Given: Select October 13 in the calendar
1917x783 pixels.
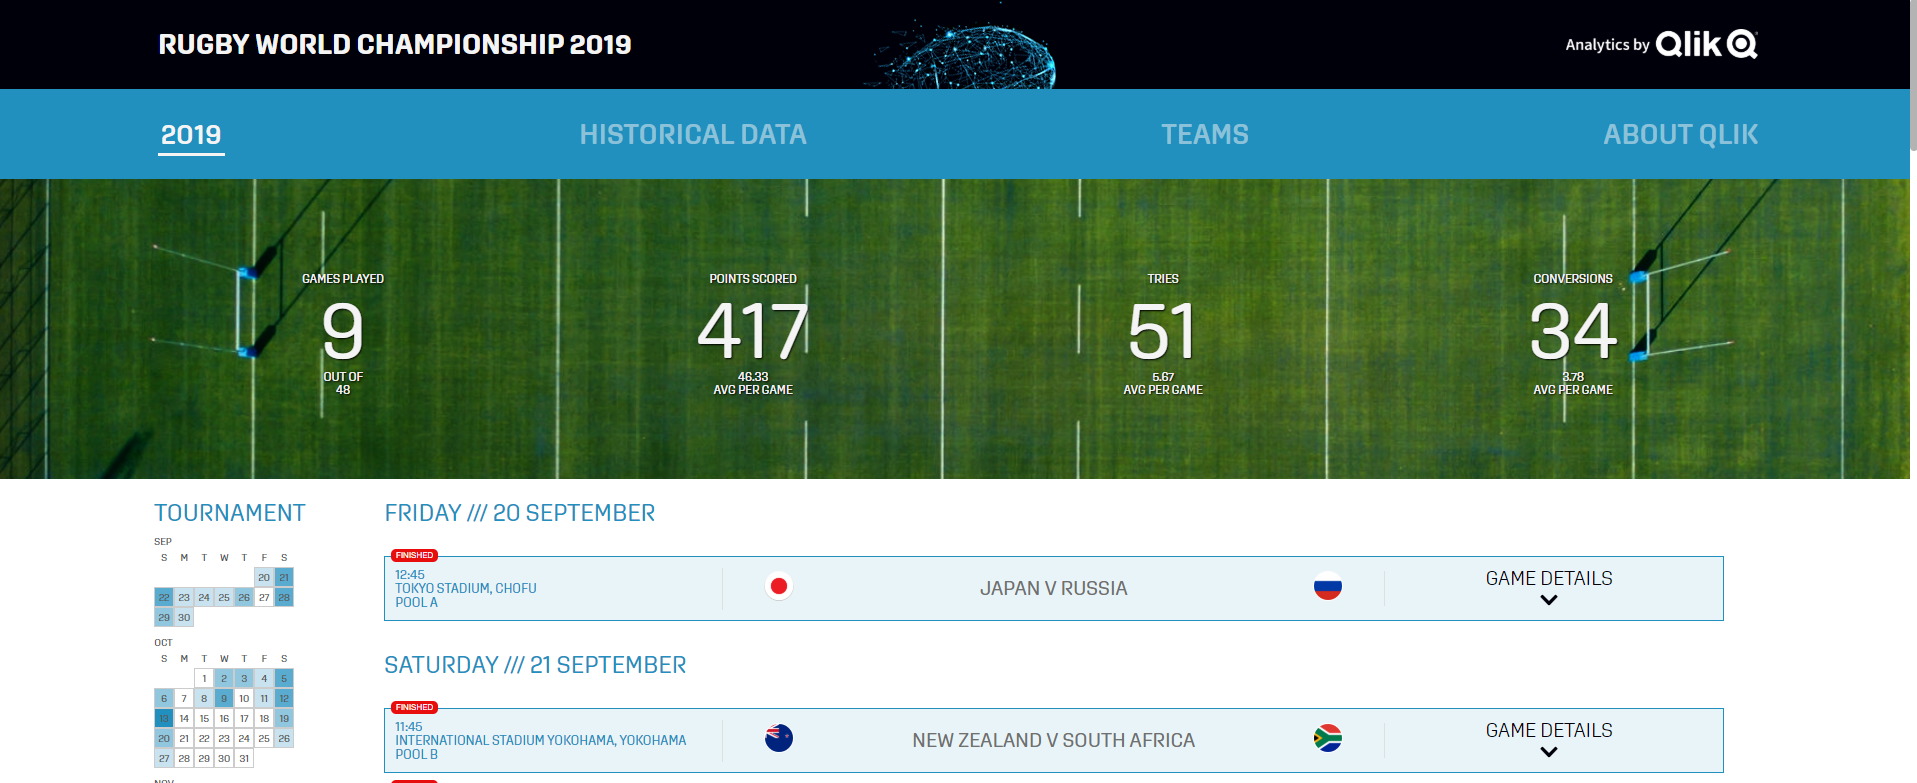Looking at the screenshot, I should click(x=164, y=718).
